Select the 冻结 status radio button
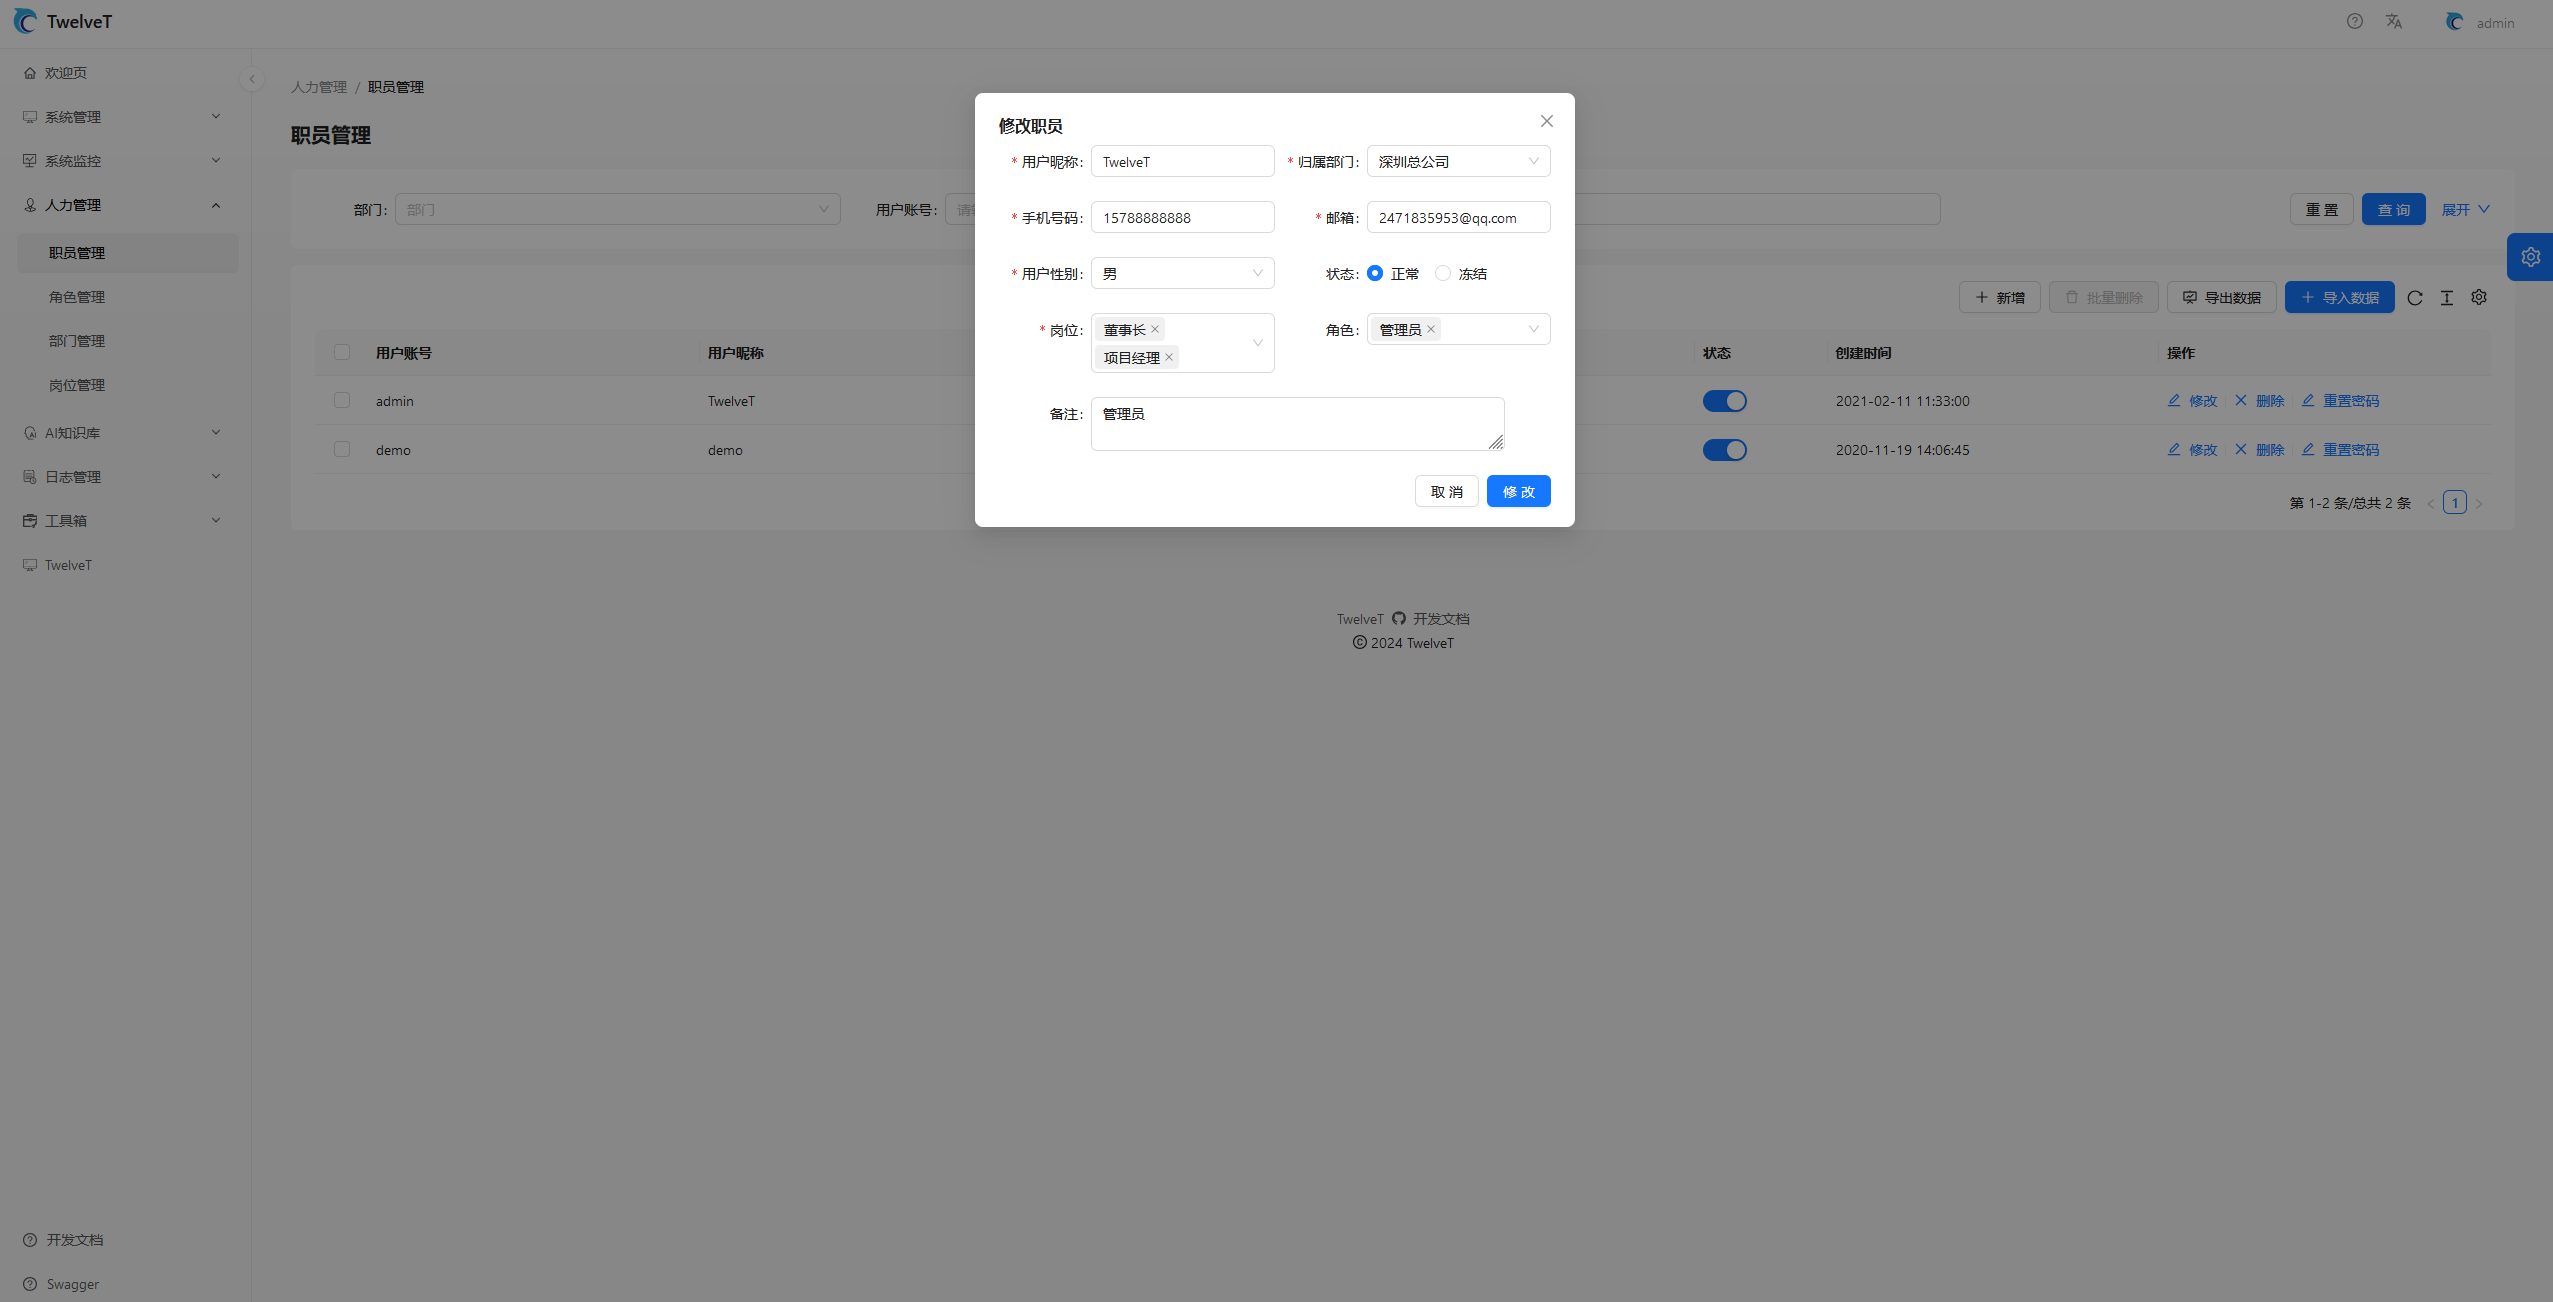2553x1302 pixels. [x=1443, y=273]
